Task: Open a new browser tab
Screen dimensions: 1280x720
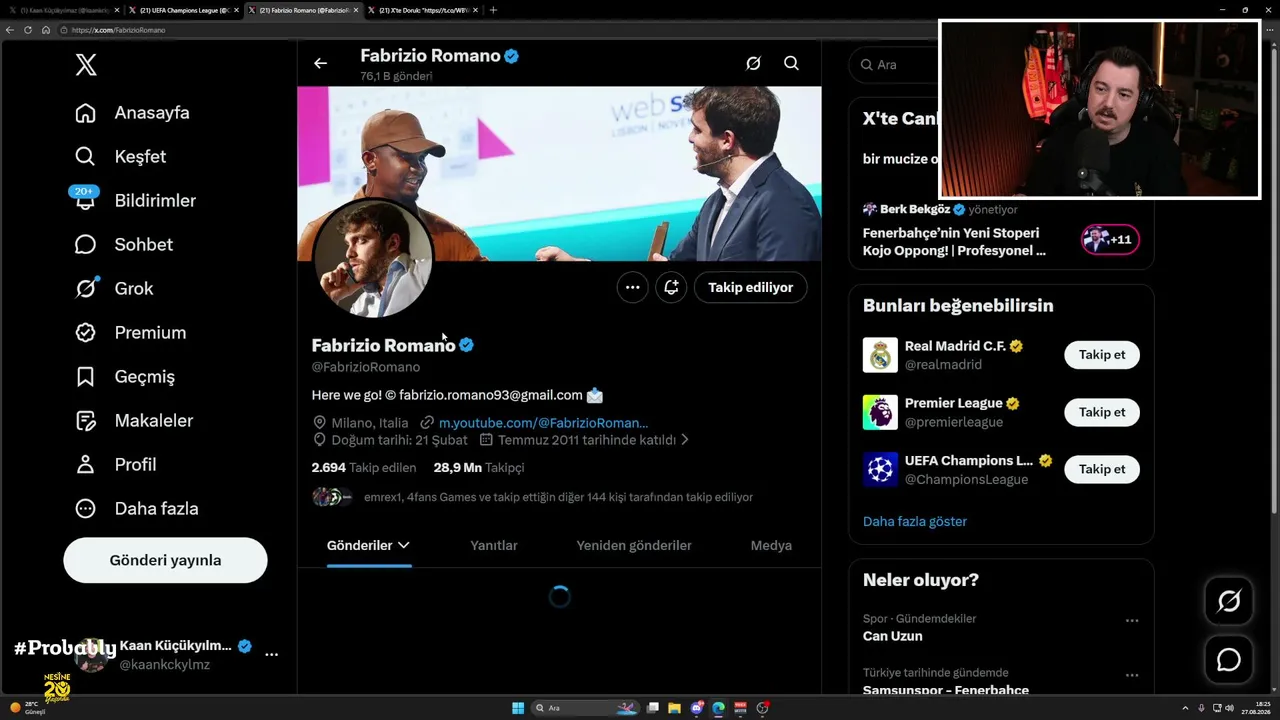Action: (493, 10)
